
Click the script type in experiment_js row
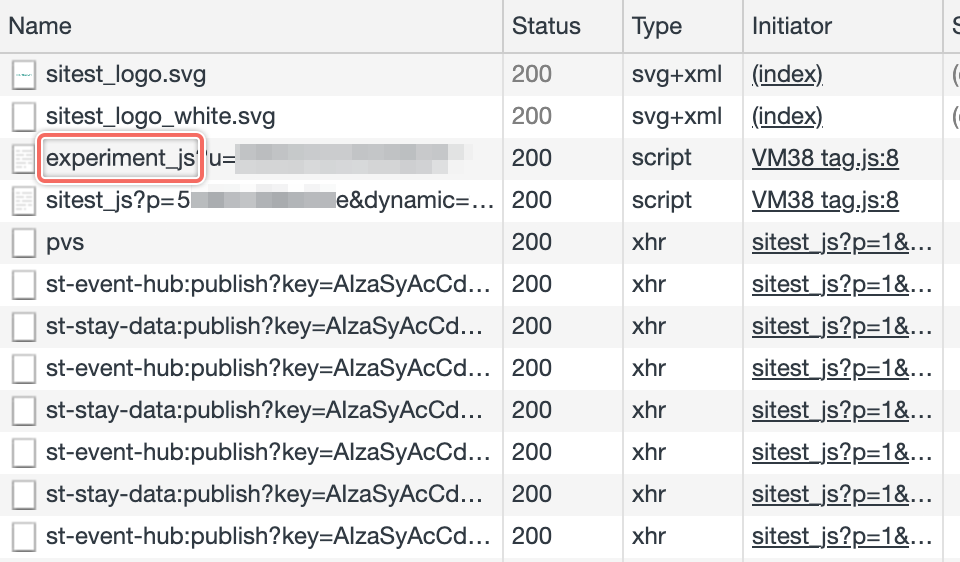pos(661,159)
